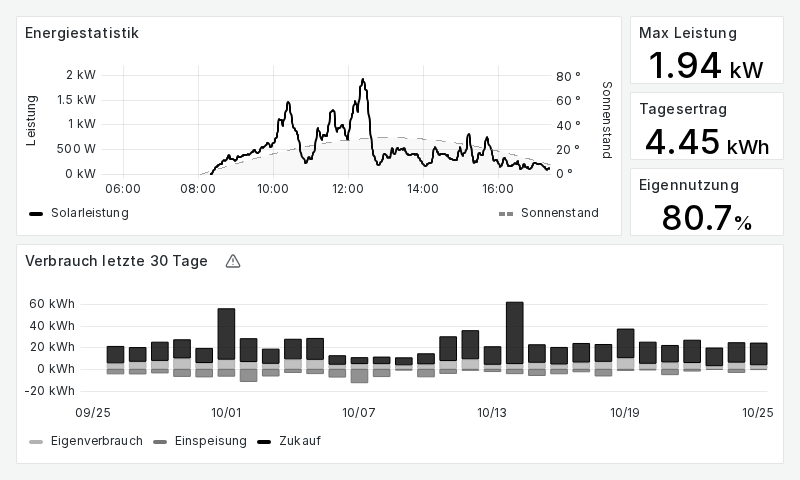Click the solar power curve's highest peak
The height and width of the screenshot is (480, 800).
[362, 81]
